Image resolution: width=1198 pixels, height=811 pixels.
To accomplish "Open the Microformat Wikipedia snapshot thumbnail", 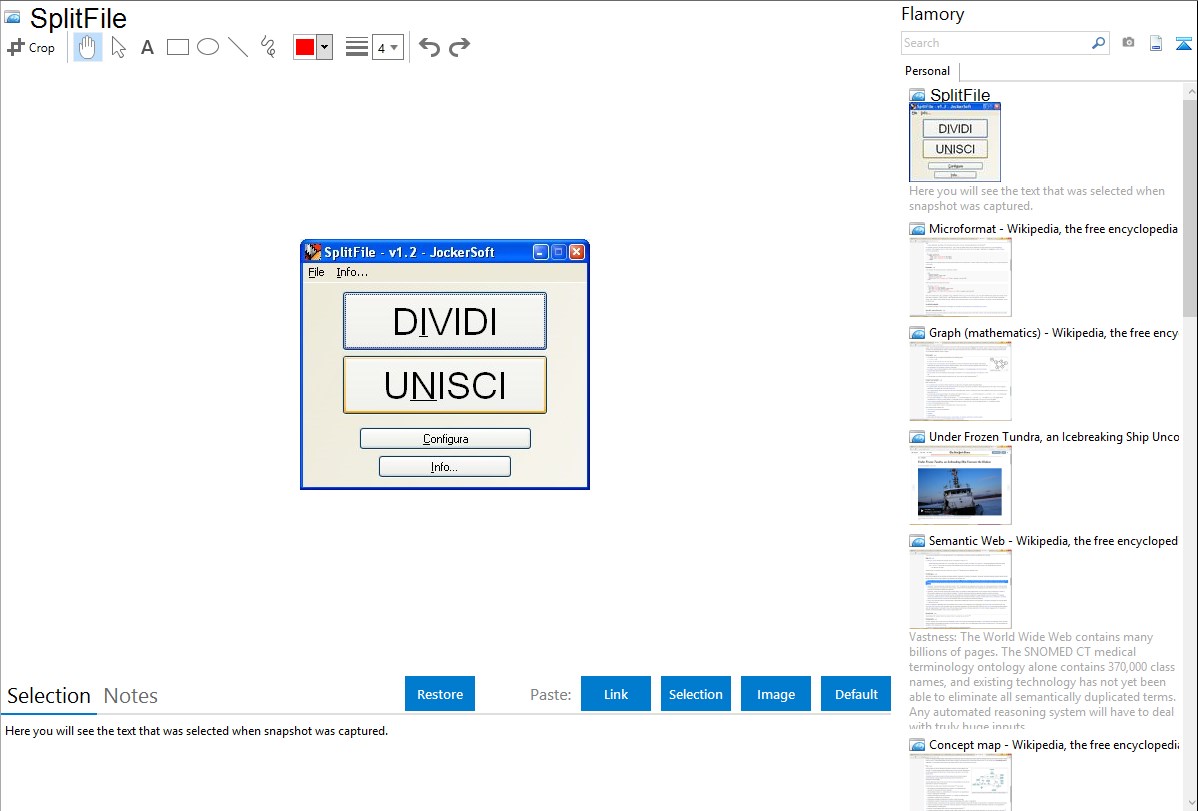I will point(960,277).
